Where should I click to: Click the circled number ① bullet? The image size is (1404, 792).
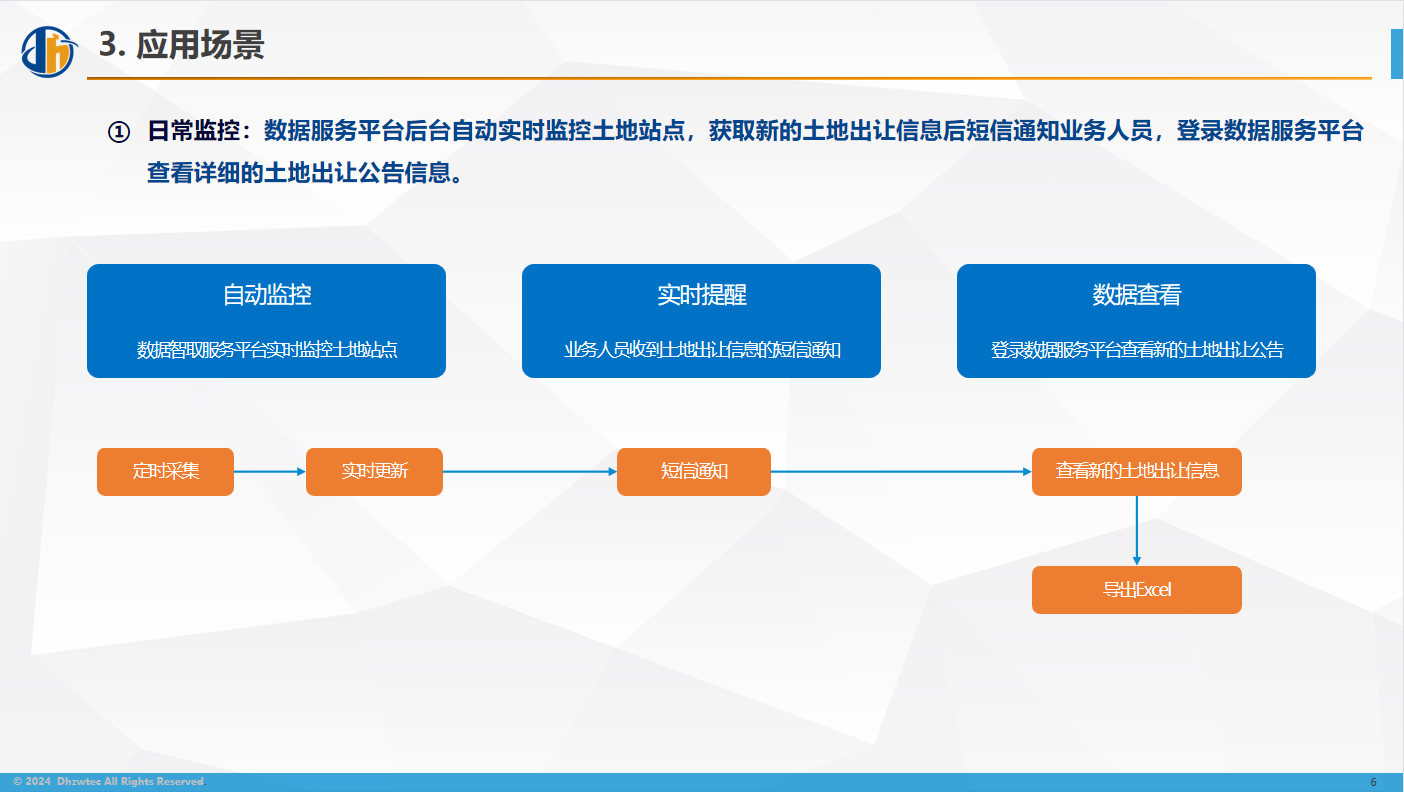coord(119,132)
